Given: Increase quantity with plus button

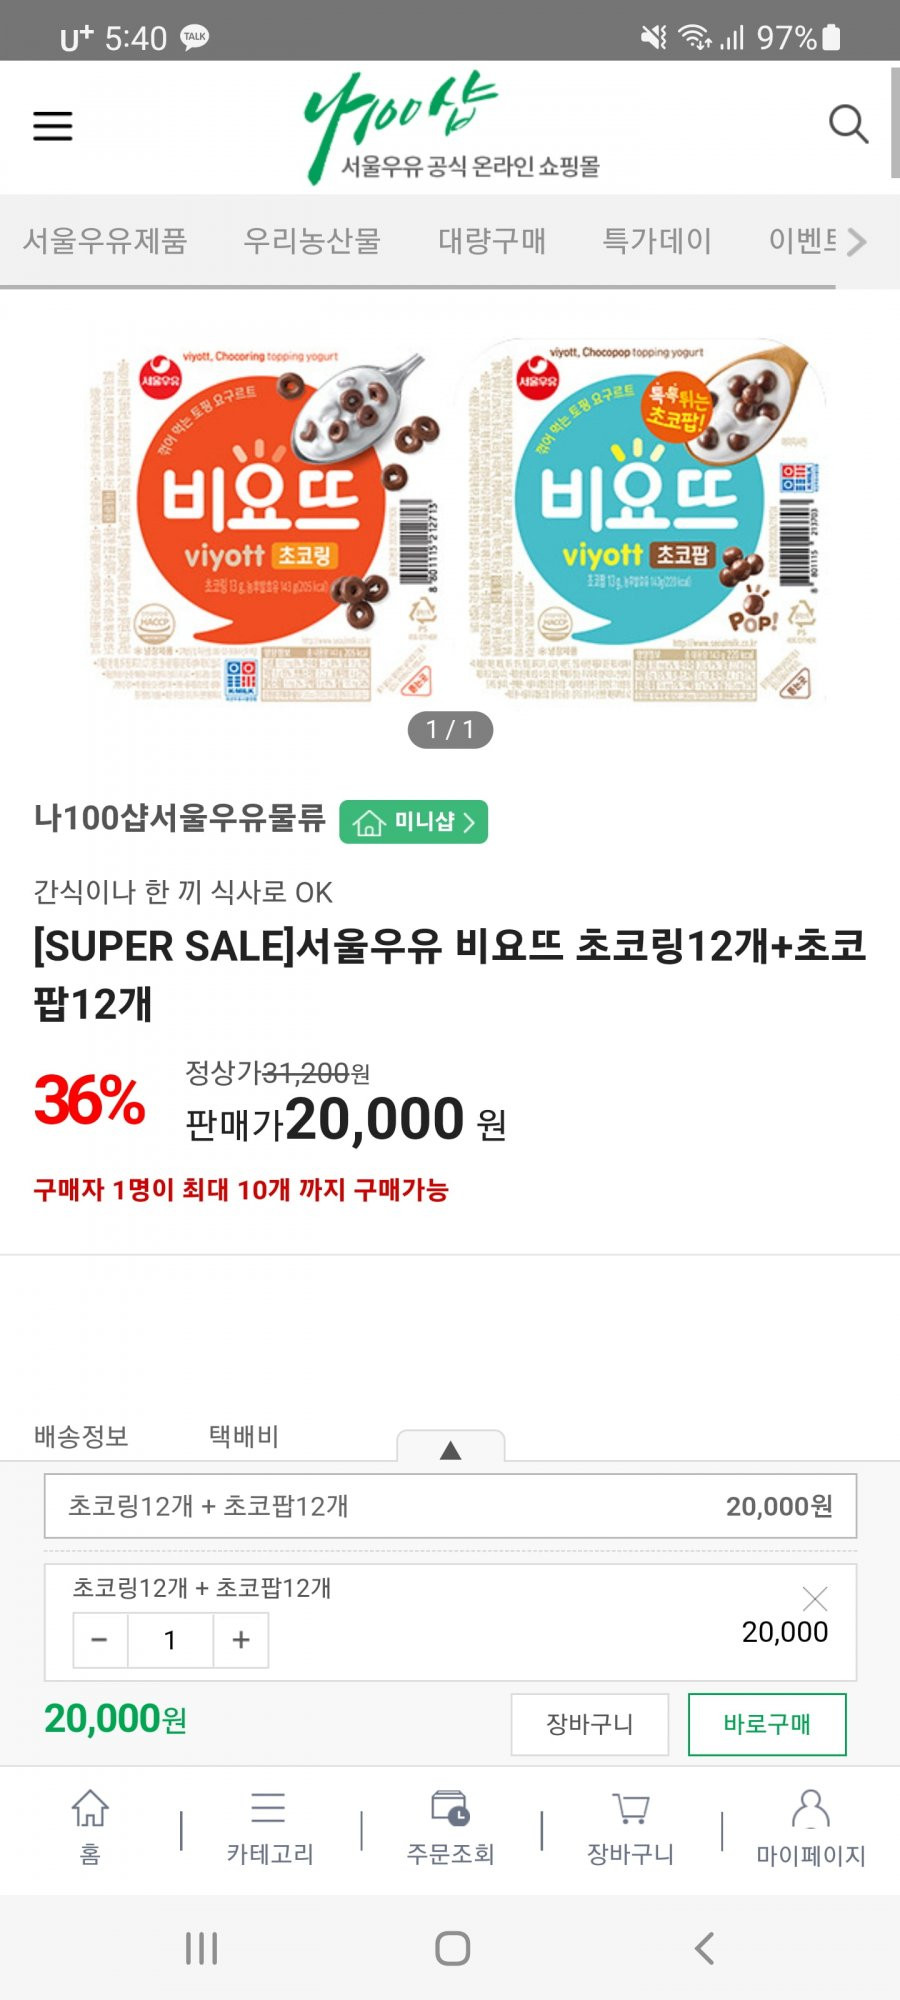Looking at the screenshot, I should pyautogui.click(x=241, y=1640).
